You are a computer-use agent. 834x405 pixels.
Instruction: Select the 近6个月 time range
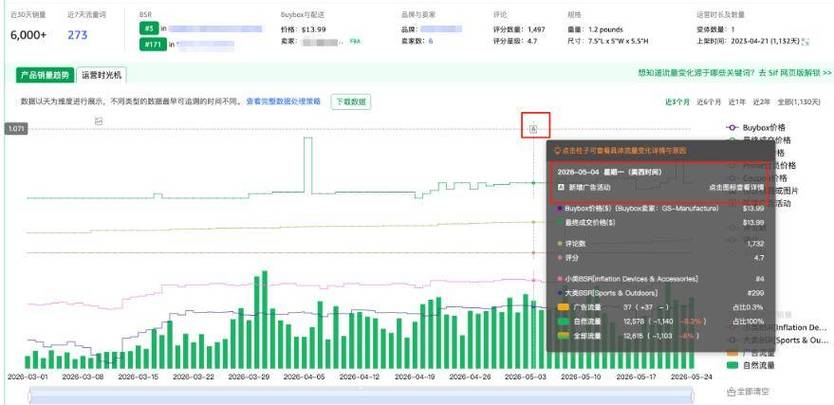[x=709, y=102]
